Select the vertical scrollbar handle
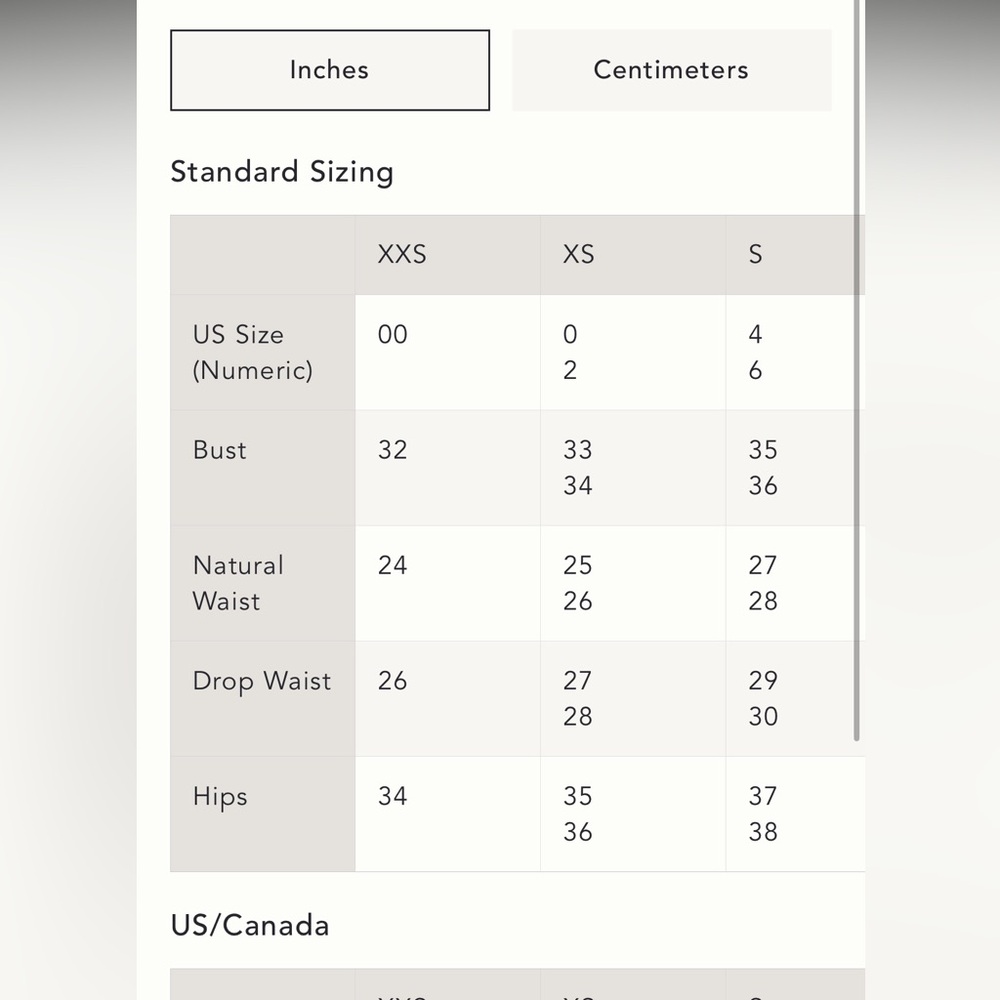This screenshot has height=1000, width=1000. click(857, 371)
